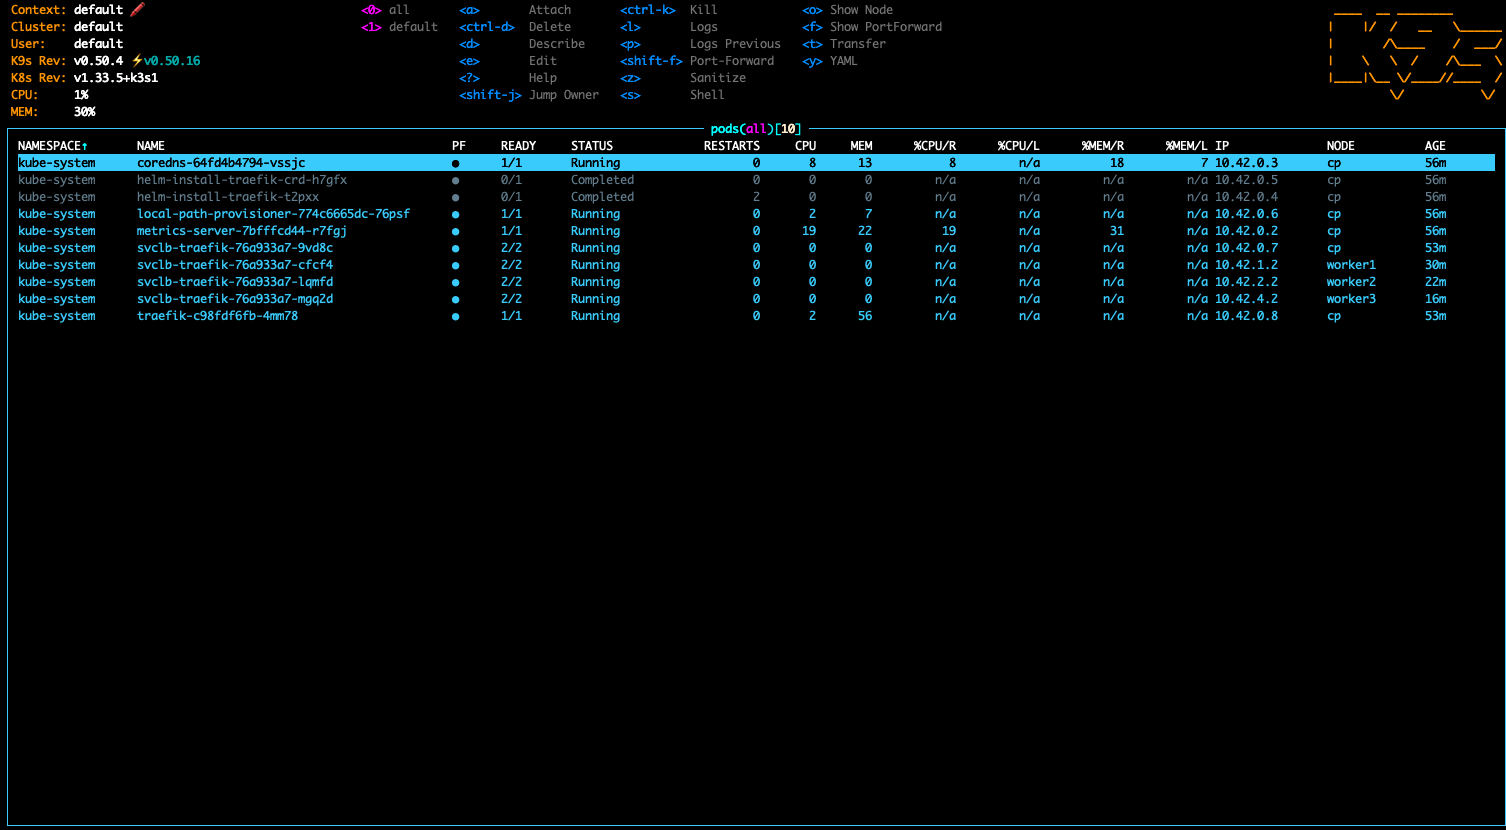Screen dimensions: 1506x830
Task: Click the lightning bolt update icon
Action: (137, 61)
